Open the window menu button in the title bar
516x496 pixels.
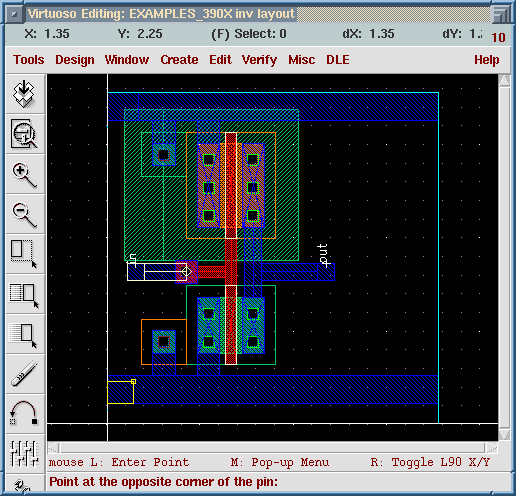coord(14,14)
